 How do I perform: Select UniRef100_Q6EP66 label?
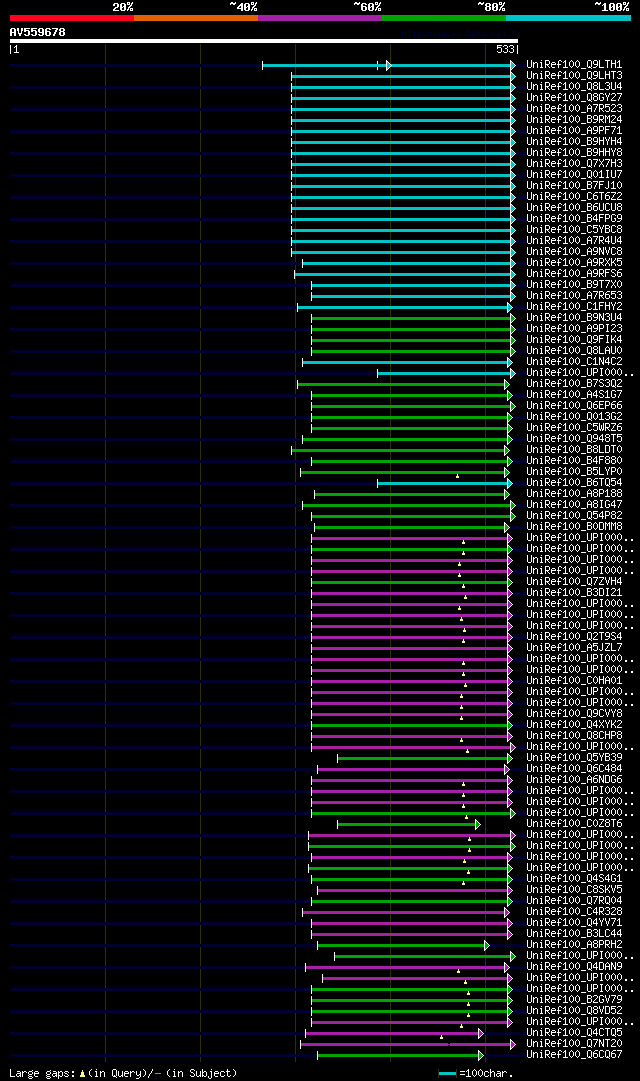(x=574, y=406)
